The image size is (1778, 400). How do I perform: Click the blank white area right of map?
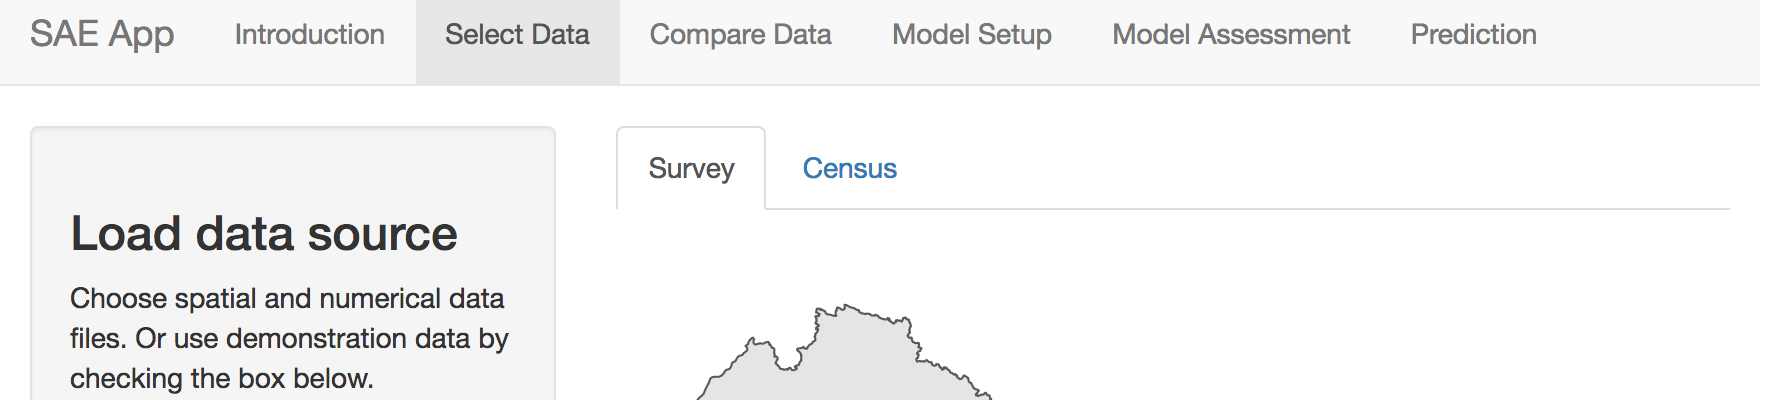[x=1350, y=320]
